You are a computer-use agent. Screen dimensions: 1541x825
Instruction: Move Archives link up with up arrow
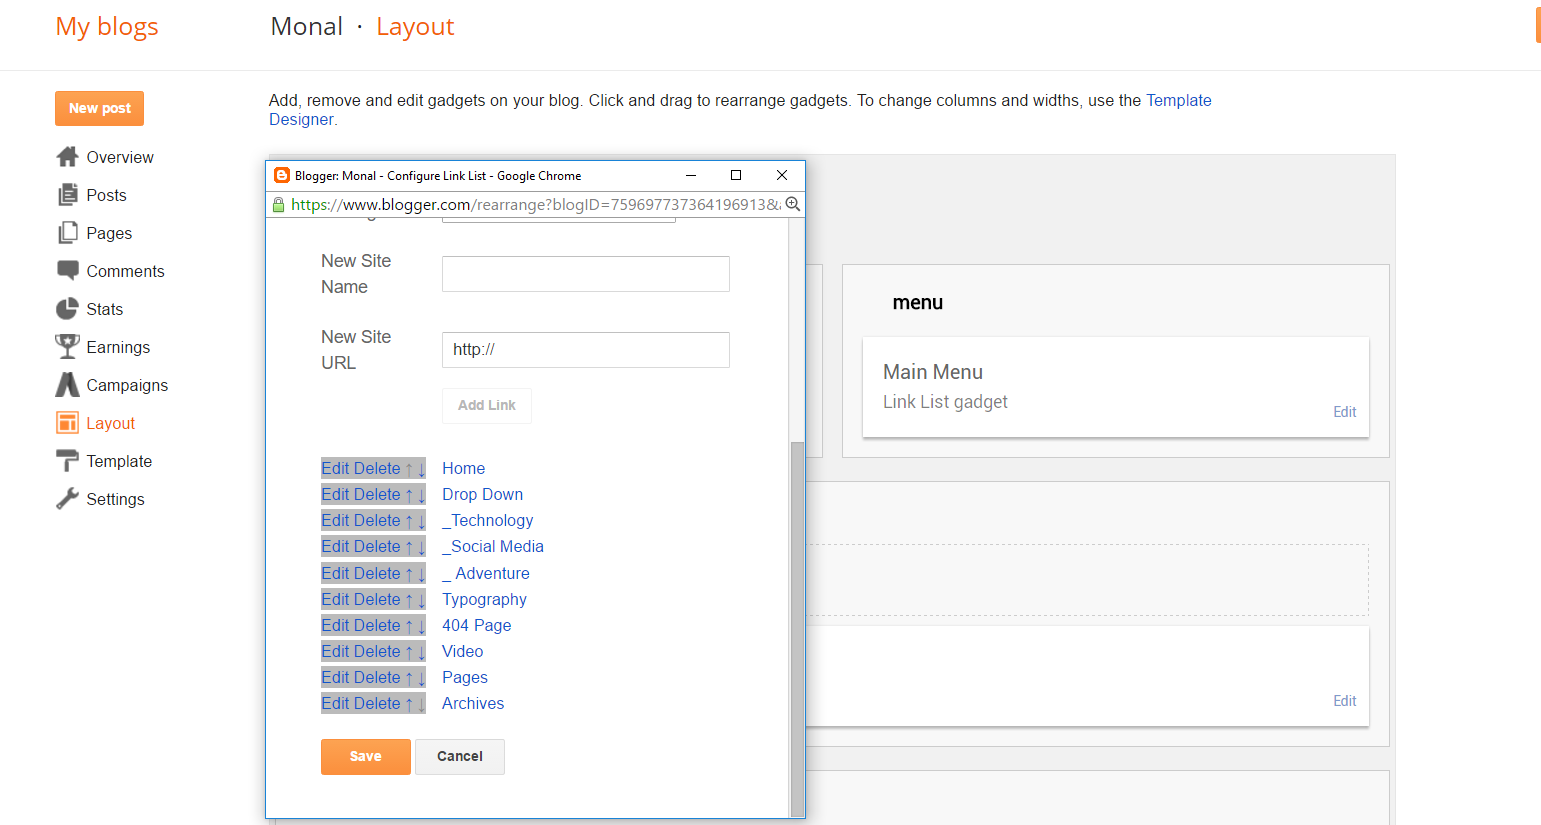coord(409,704)
